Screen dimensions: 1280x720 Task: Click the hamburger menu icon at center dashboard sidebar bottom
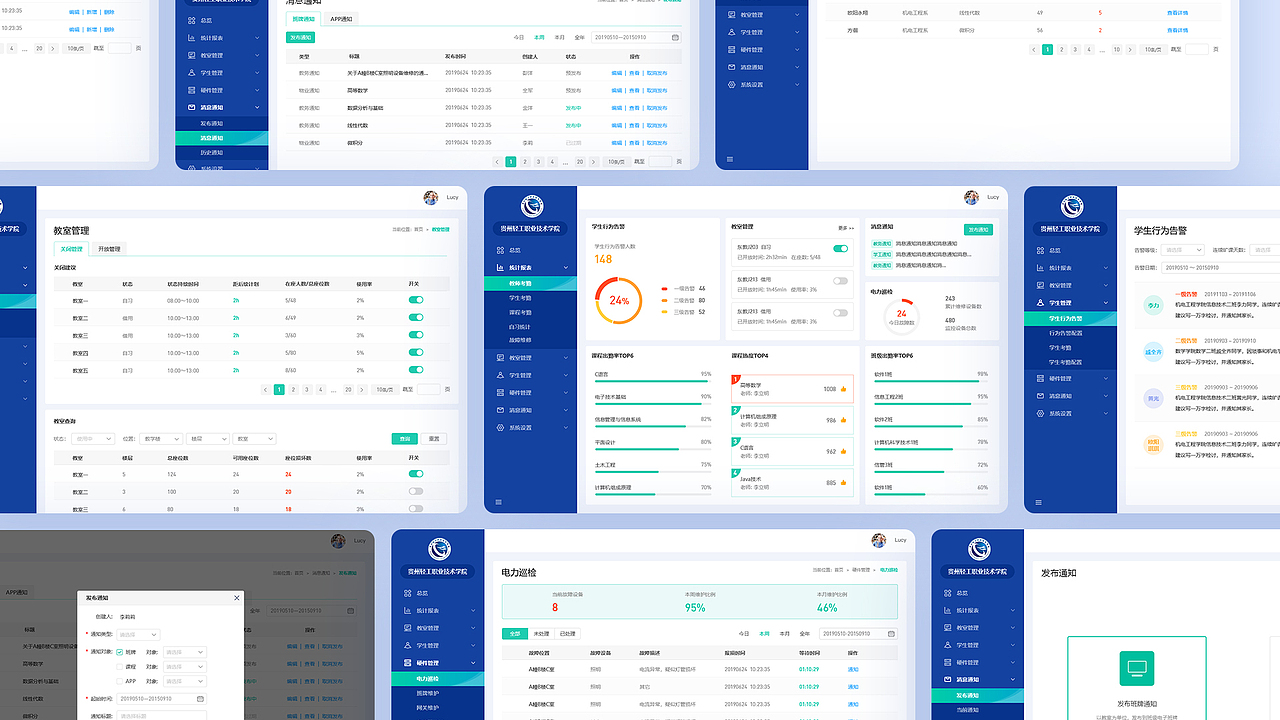point(500,502)
